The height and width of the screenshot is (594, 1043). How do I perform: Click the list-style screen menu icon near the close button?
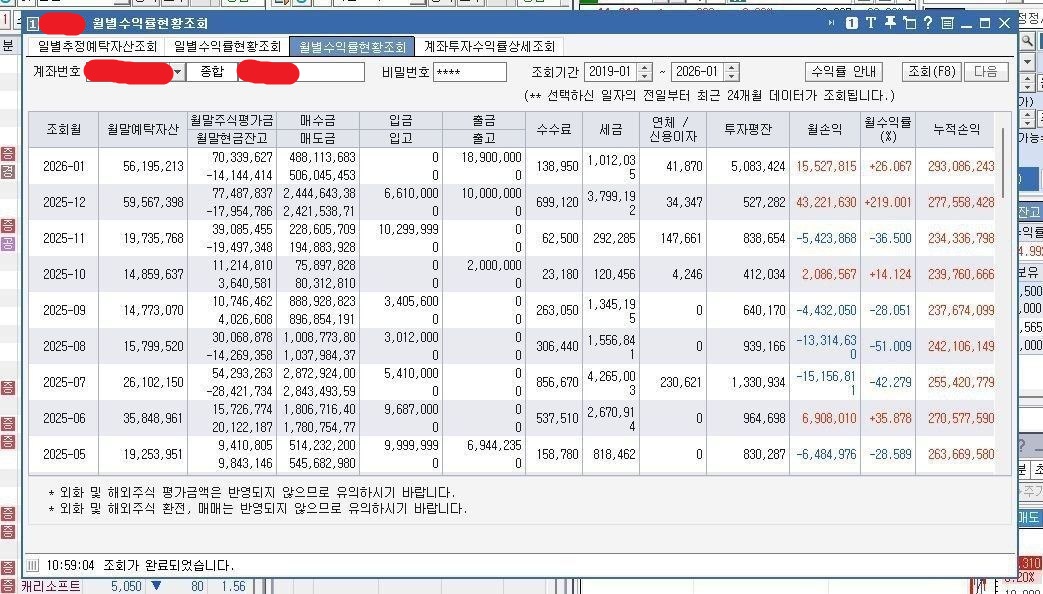[946, 24]
